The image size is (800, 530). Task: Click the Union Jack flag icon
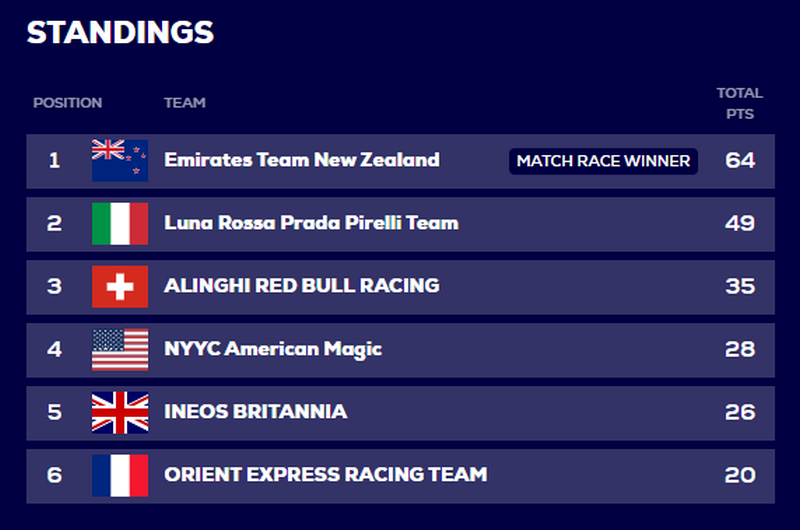point(120,413)
